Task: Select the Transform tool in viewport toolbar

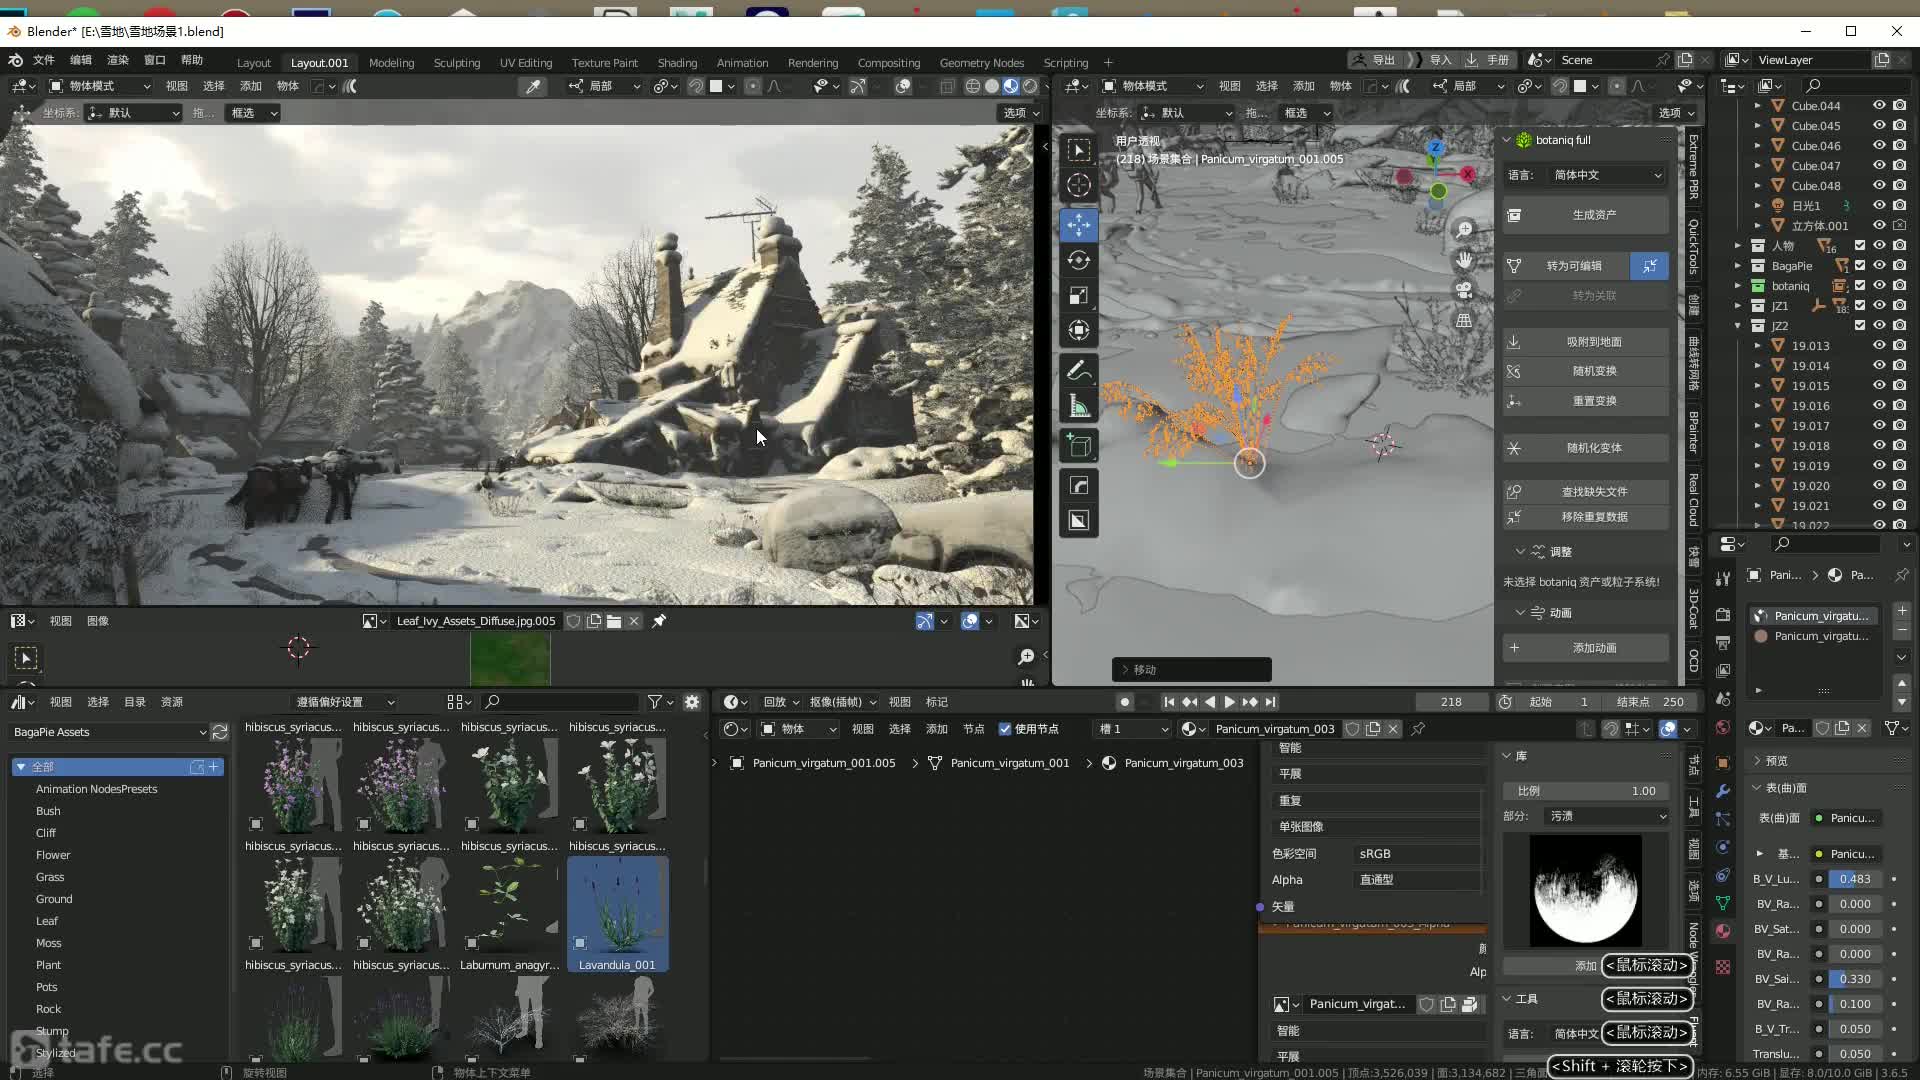Action: [x=1078, y=330]
